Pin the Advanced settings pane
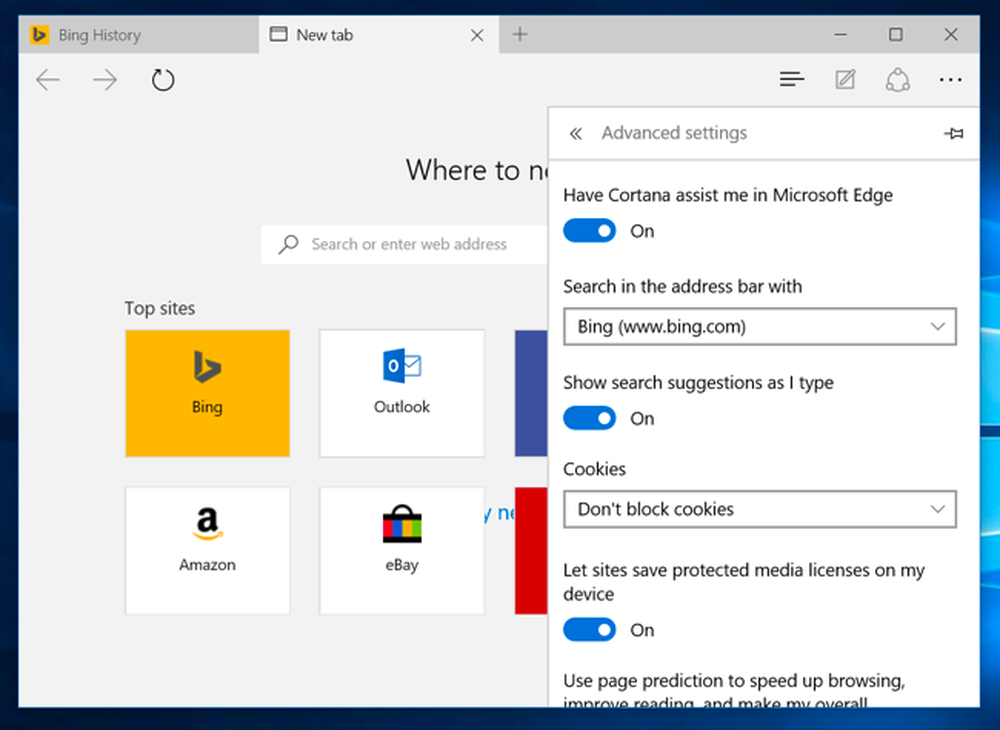The height and width of the screenshot is (730, 1000). pyautogui.click(x=953, y=133)
